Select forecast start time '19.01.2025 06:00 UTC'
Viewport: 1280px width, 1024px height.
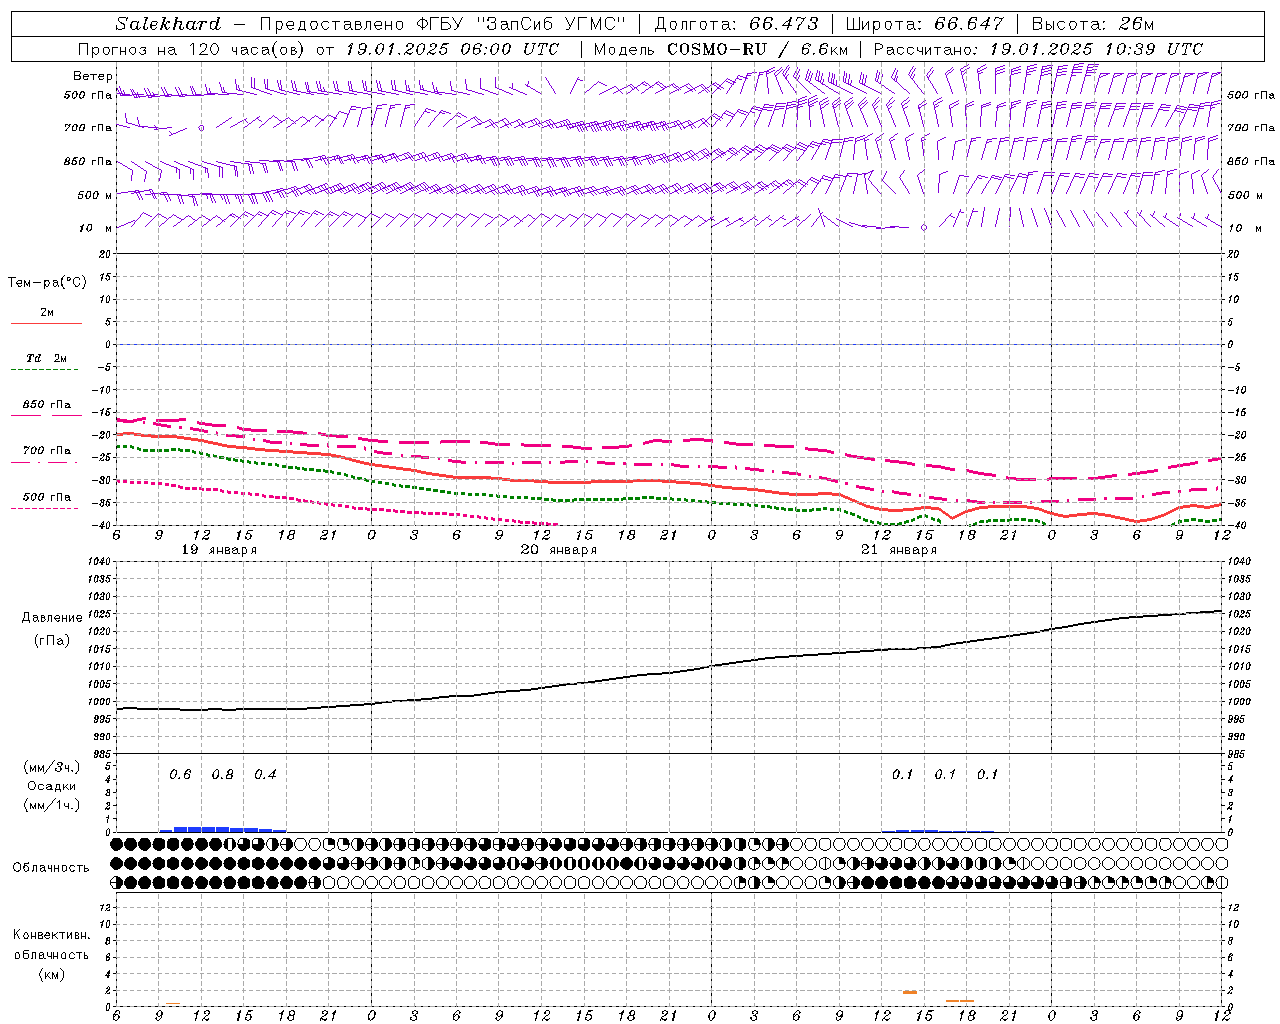(x=452, y=49)
